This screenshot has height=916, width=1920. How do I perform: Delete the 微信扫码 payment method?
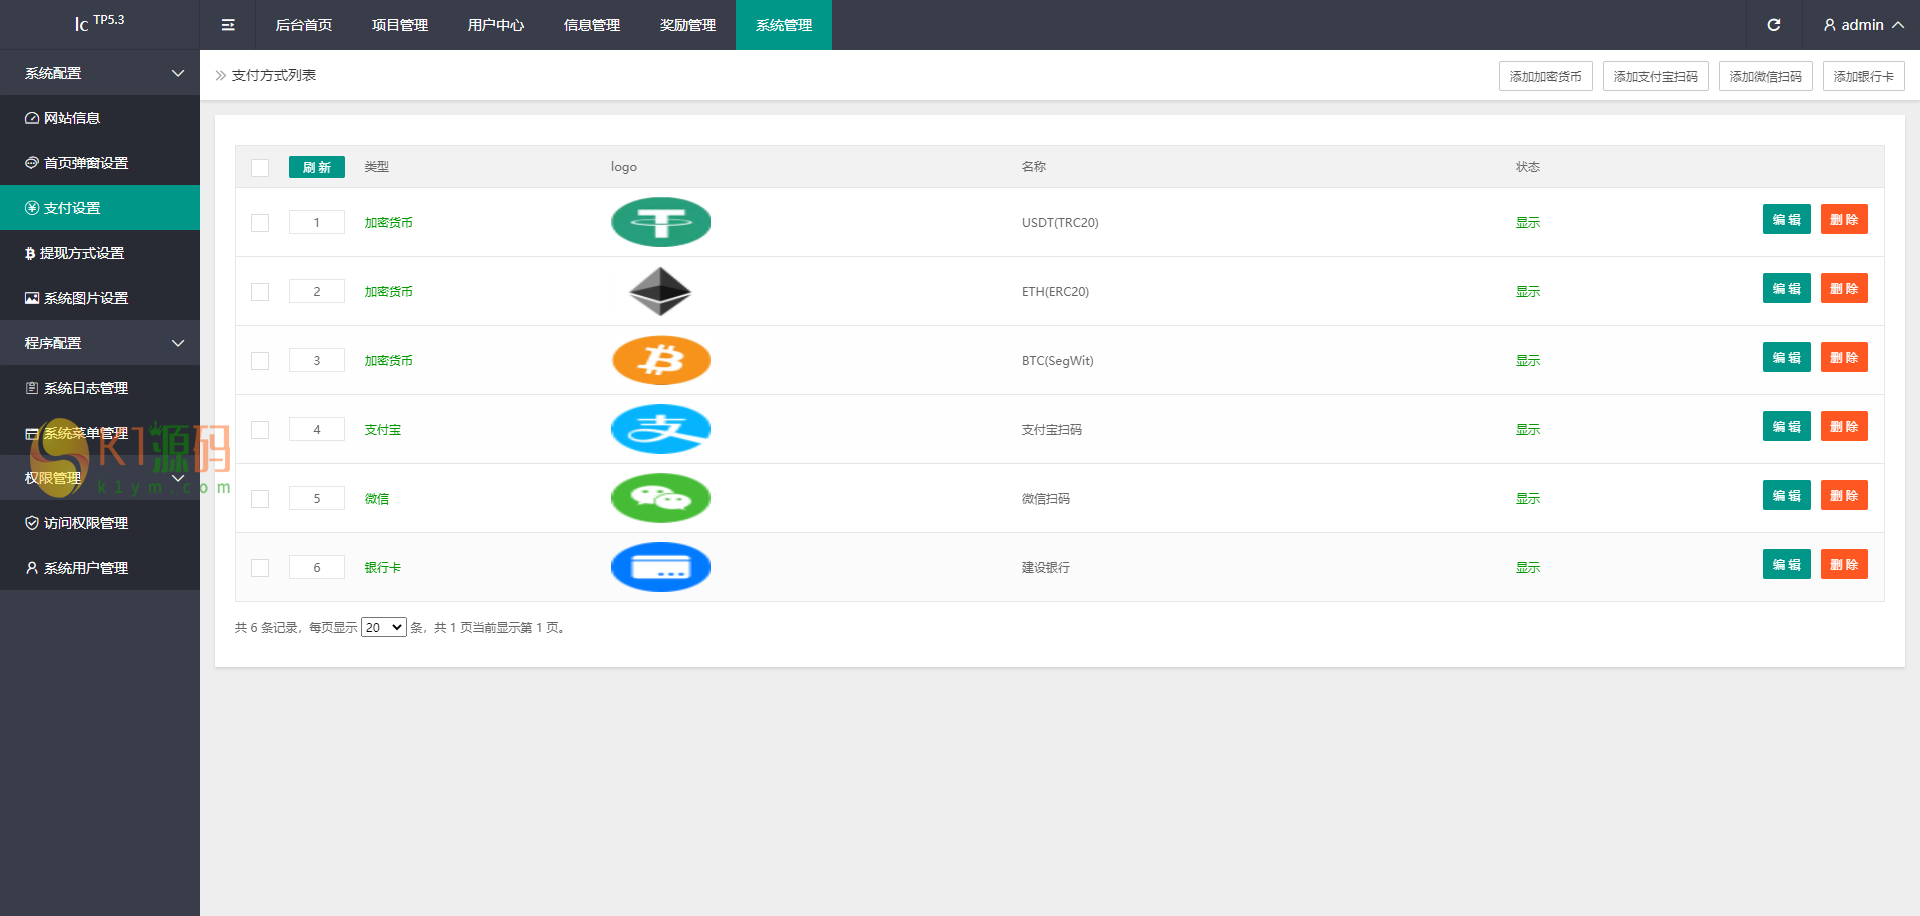pos(1844,495)
